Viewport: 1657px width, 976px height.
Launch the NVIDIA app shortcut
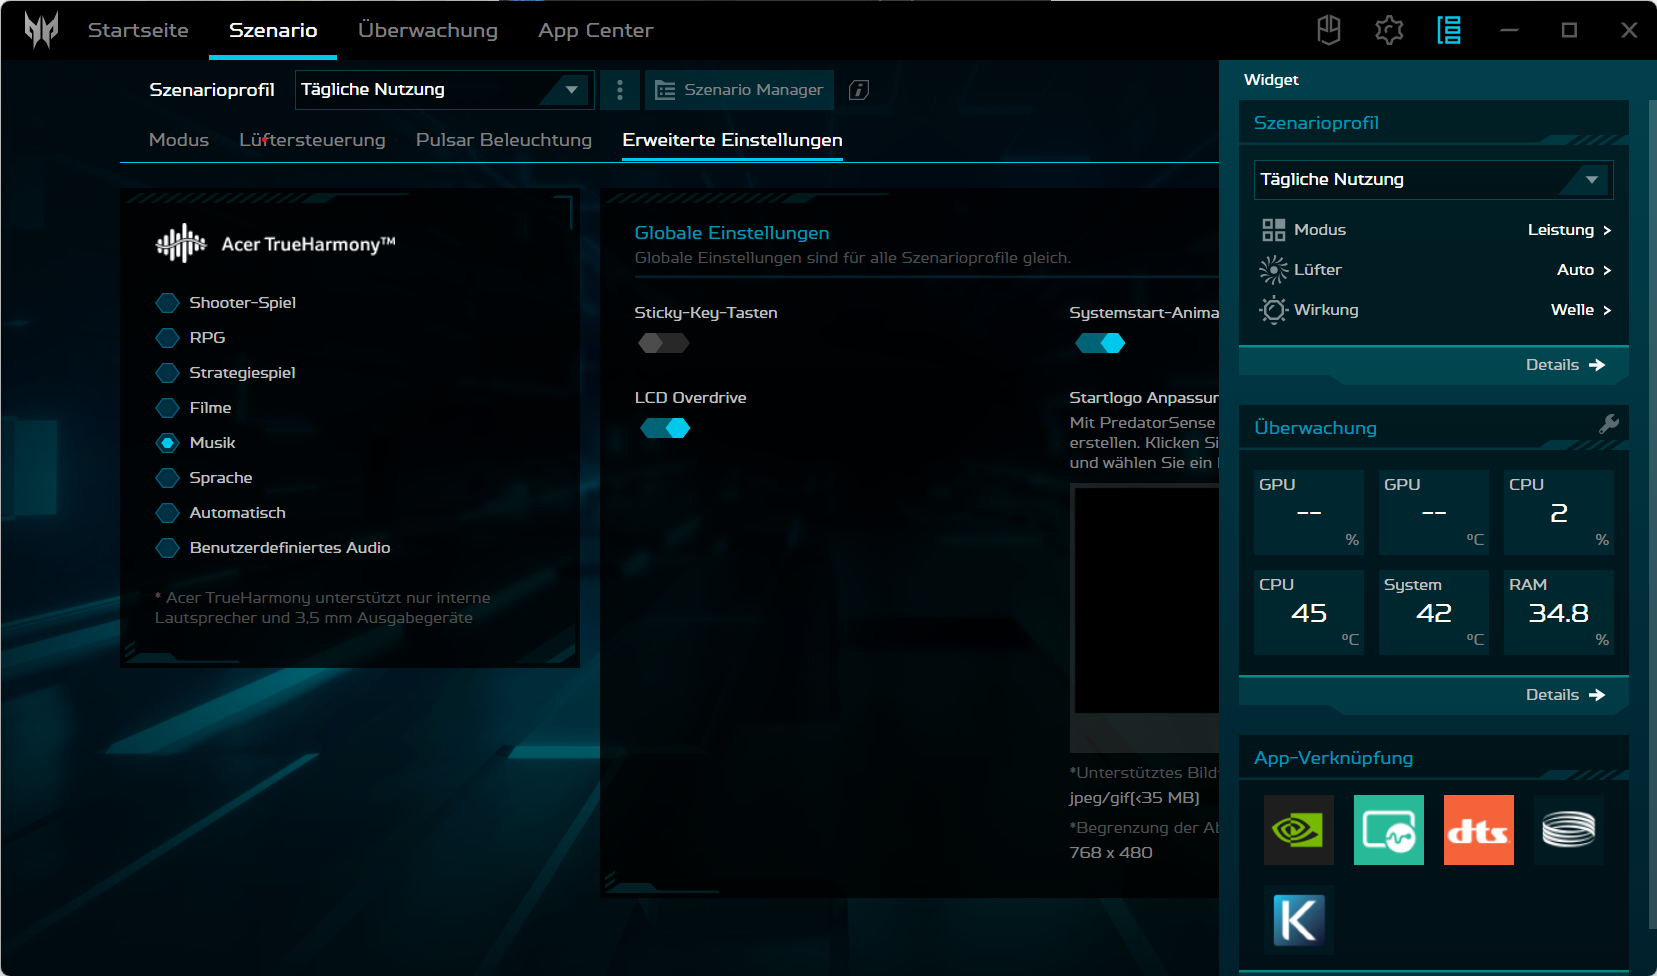[x=1299, y=830]
